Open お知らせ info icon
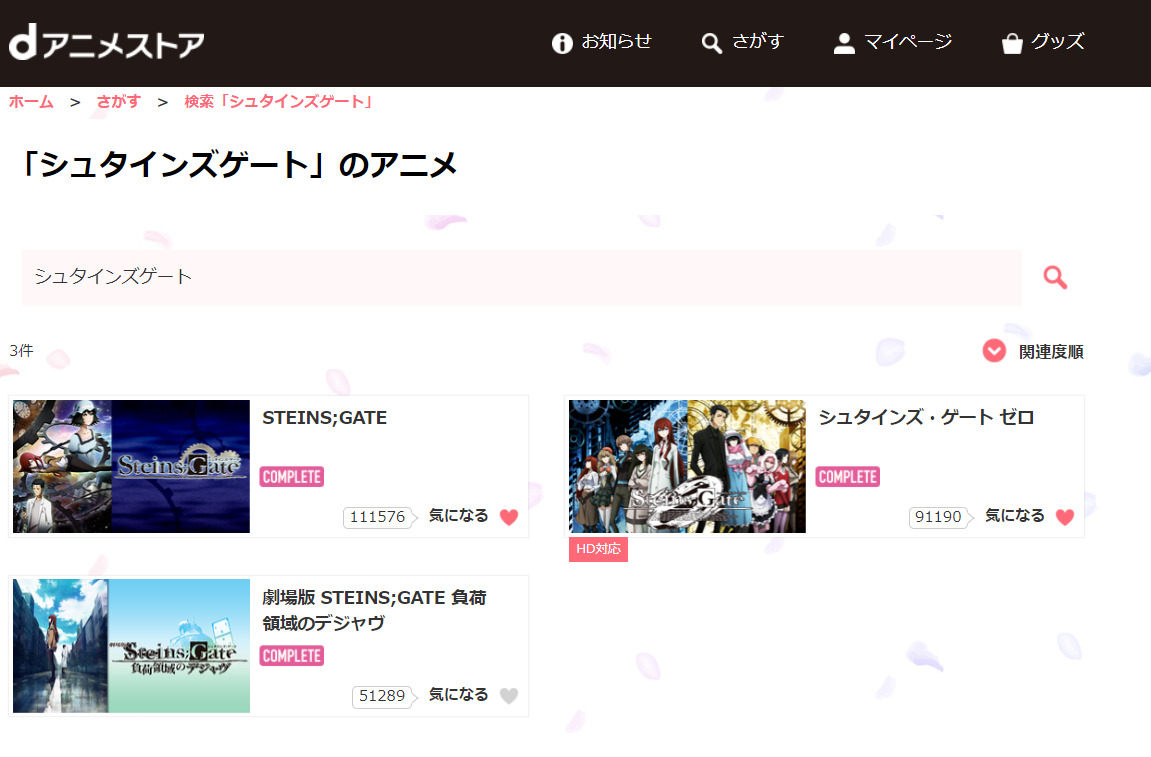Viewport: 1151px width, 757px height. pos(562,43)
